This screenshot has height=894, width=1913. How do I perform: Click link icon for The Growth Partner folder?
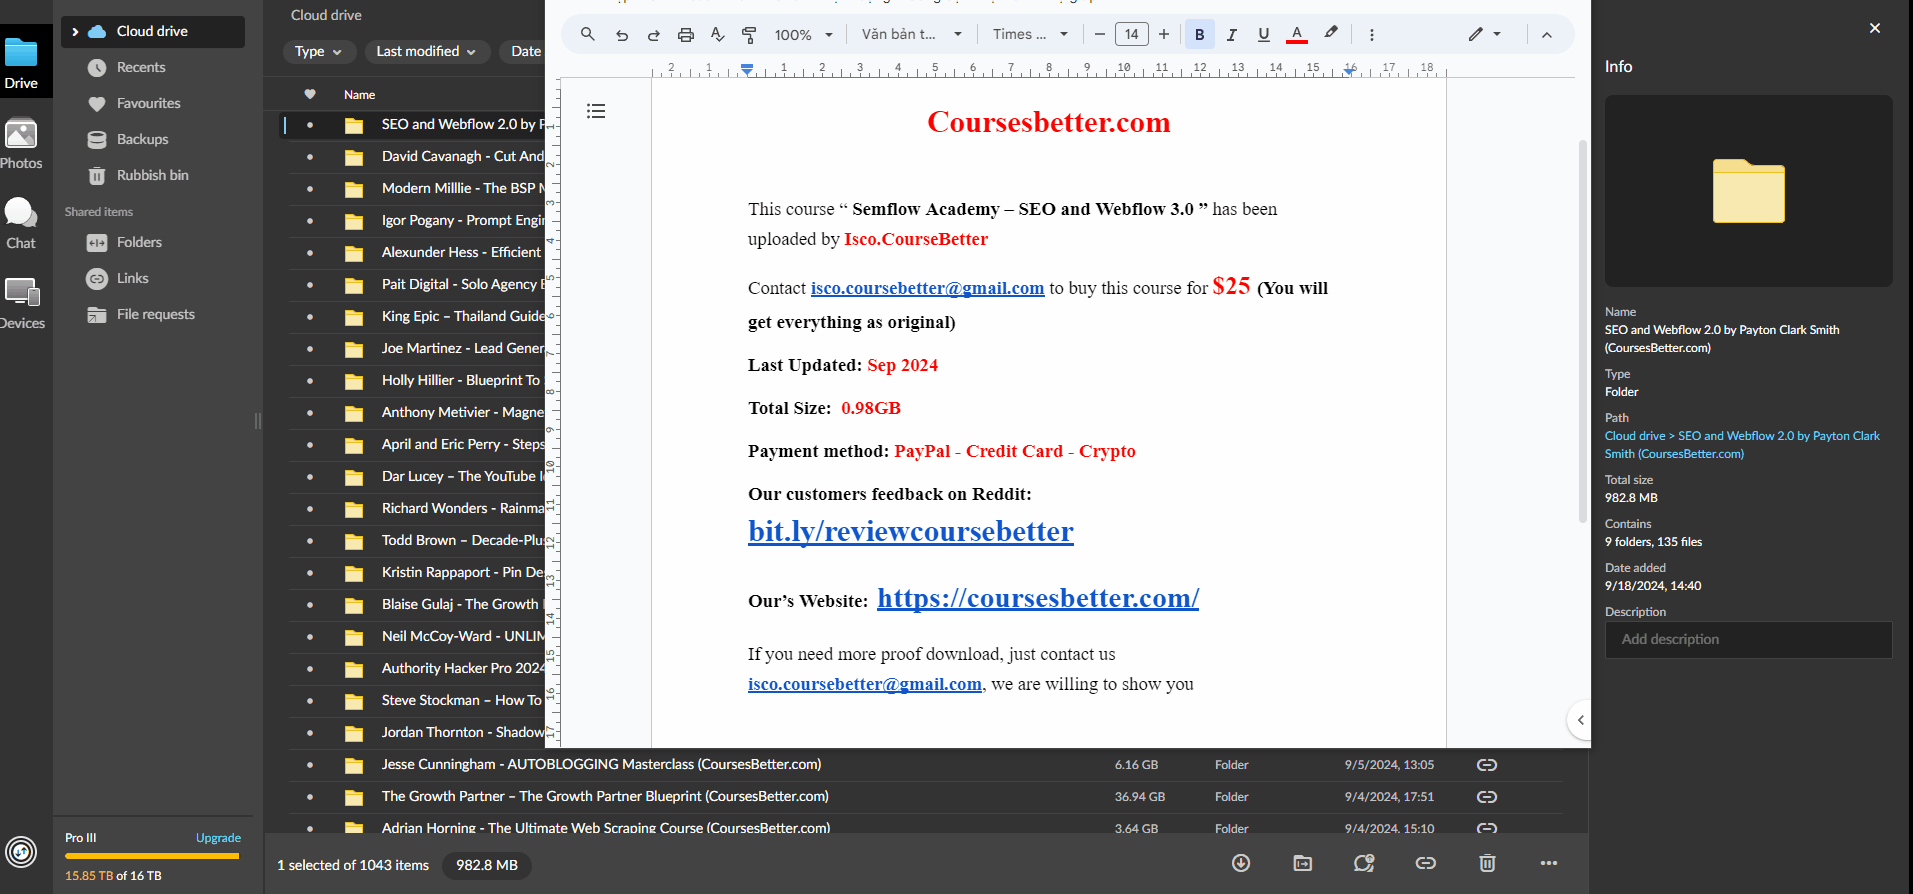(x=1487, y=797)
